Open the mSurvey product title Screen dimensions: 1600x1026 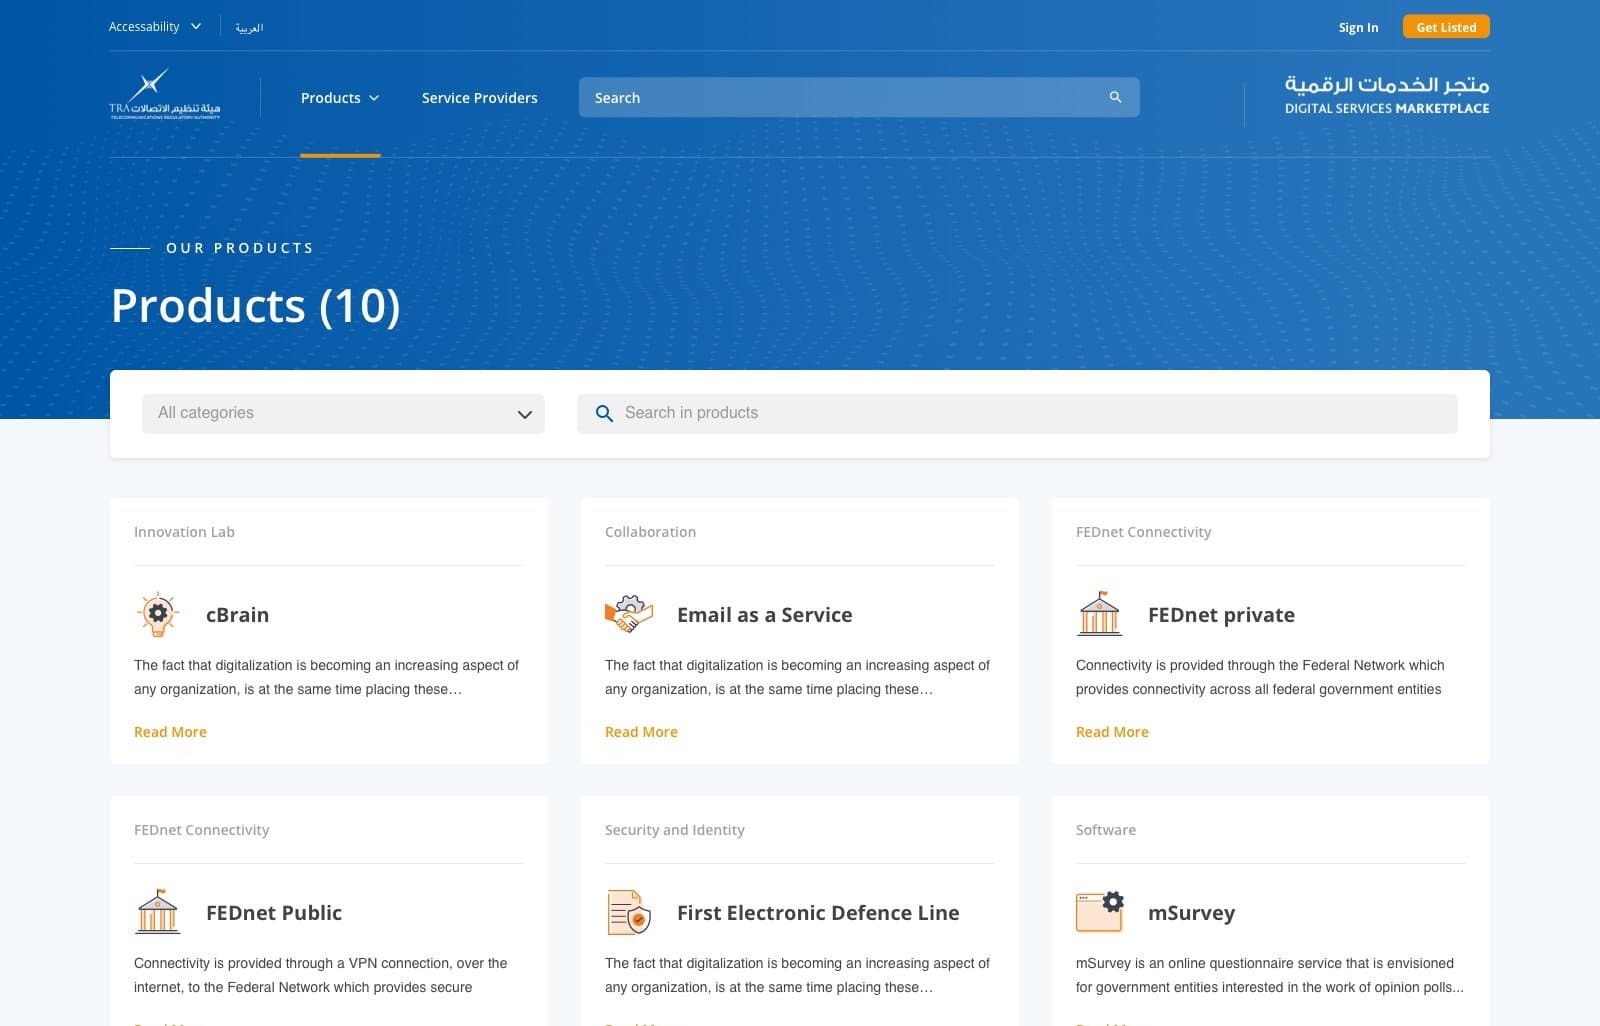[1191, 913]
